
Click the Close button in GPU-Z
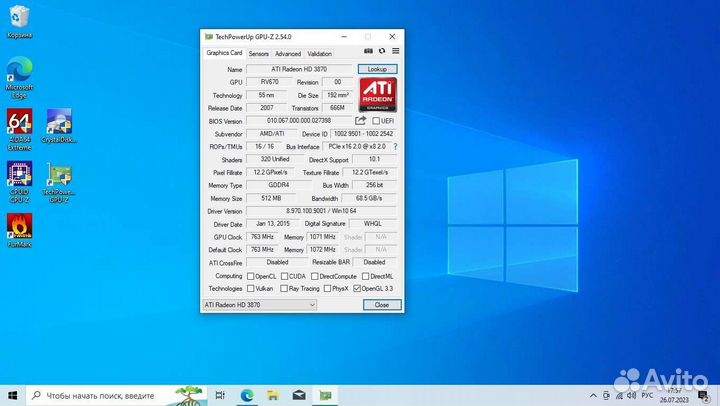click(x=382, y=304)
